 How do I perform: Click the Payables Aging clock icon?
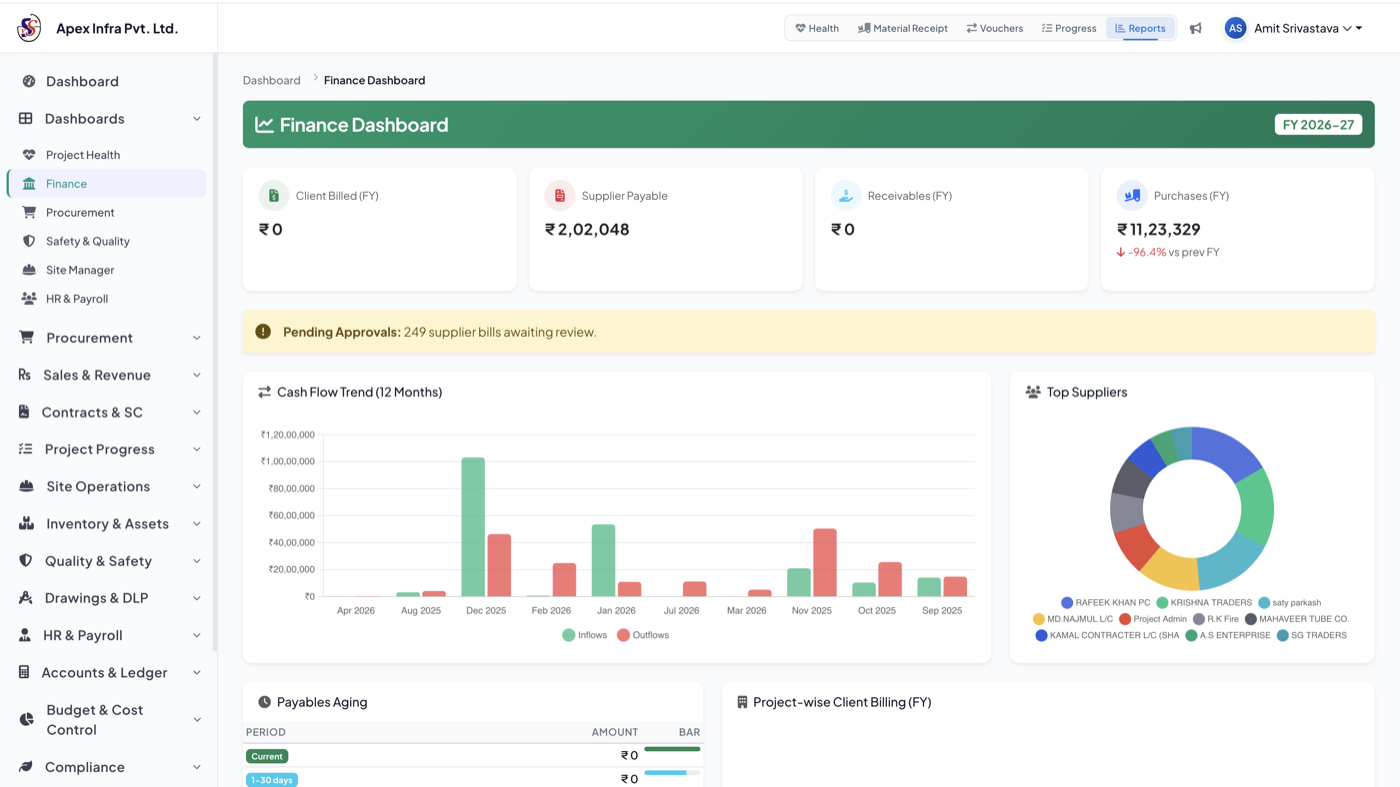click(x=265, y=702)
